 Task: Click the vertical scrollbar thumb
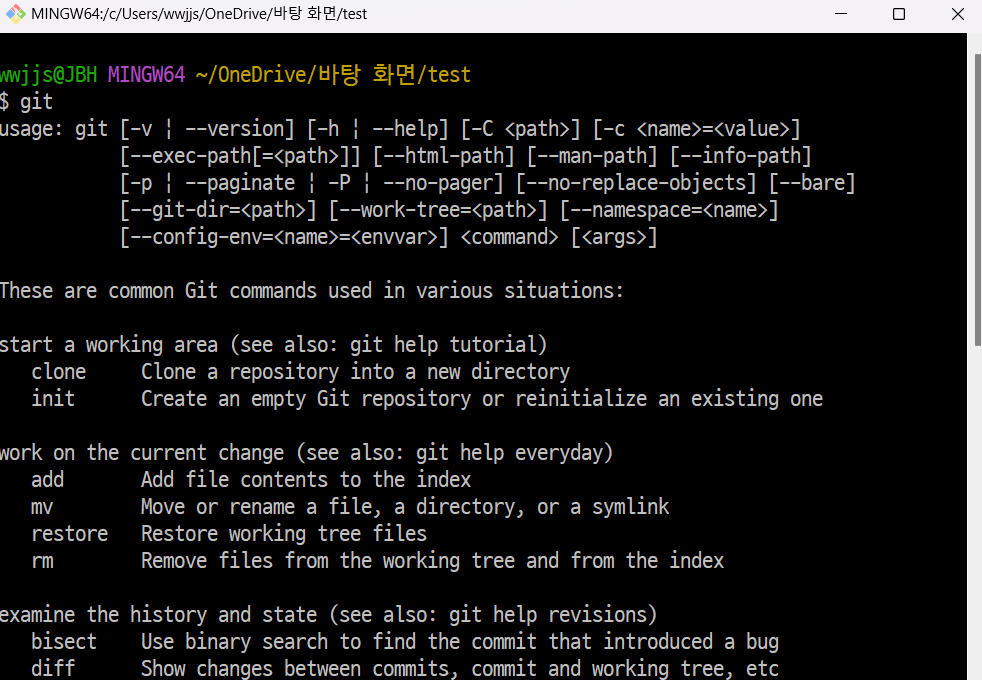[978, 199]
